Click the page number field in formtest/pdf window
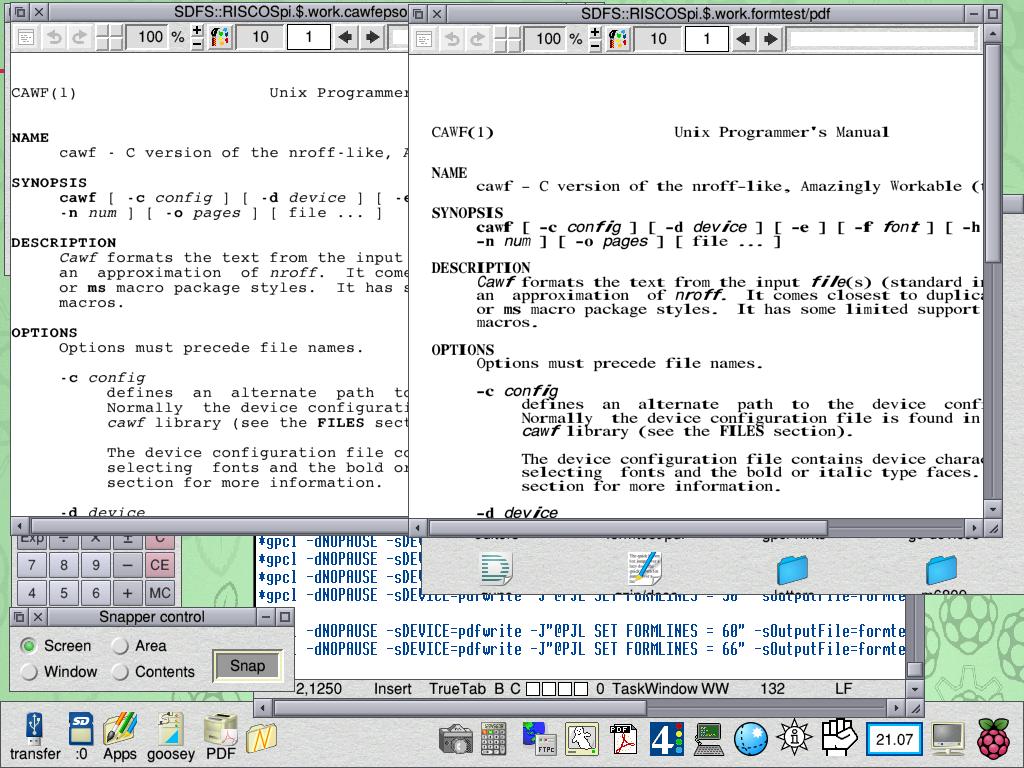 [706, 39]
